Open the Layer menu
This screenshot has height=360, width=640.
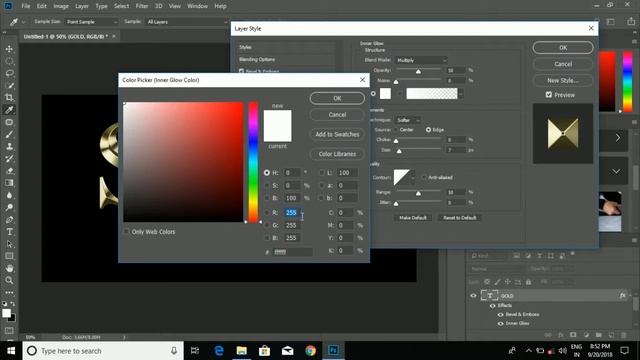tap(82, 6)
